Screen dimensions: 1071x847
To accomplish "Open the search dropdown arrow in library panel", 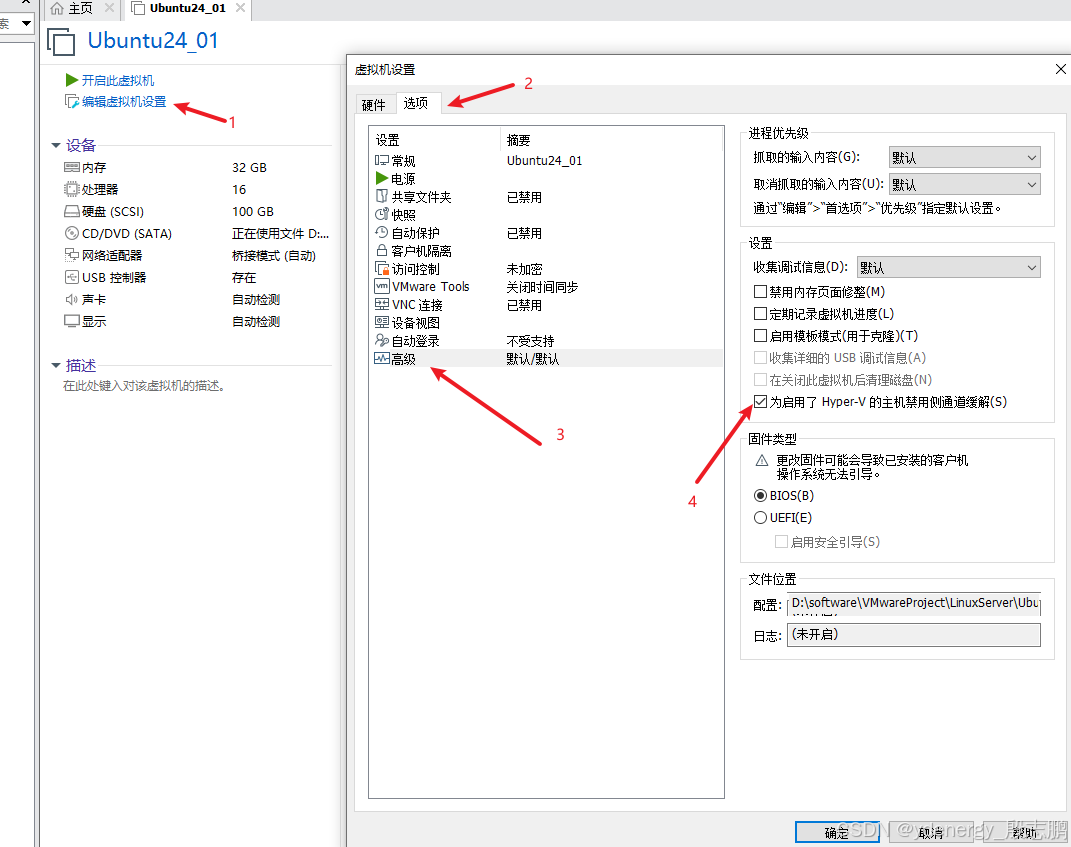I will (26, 23).
